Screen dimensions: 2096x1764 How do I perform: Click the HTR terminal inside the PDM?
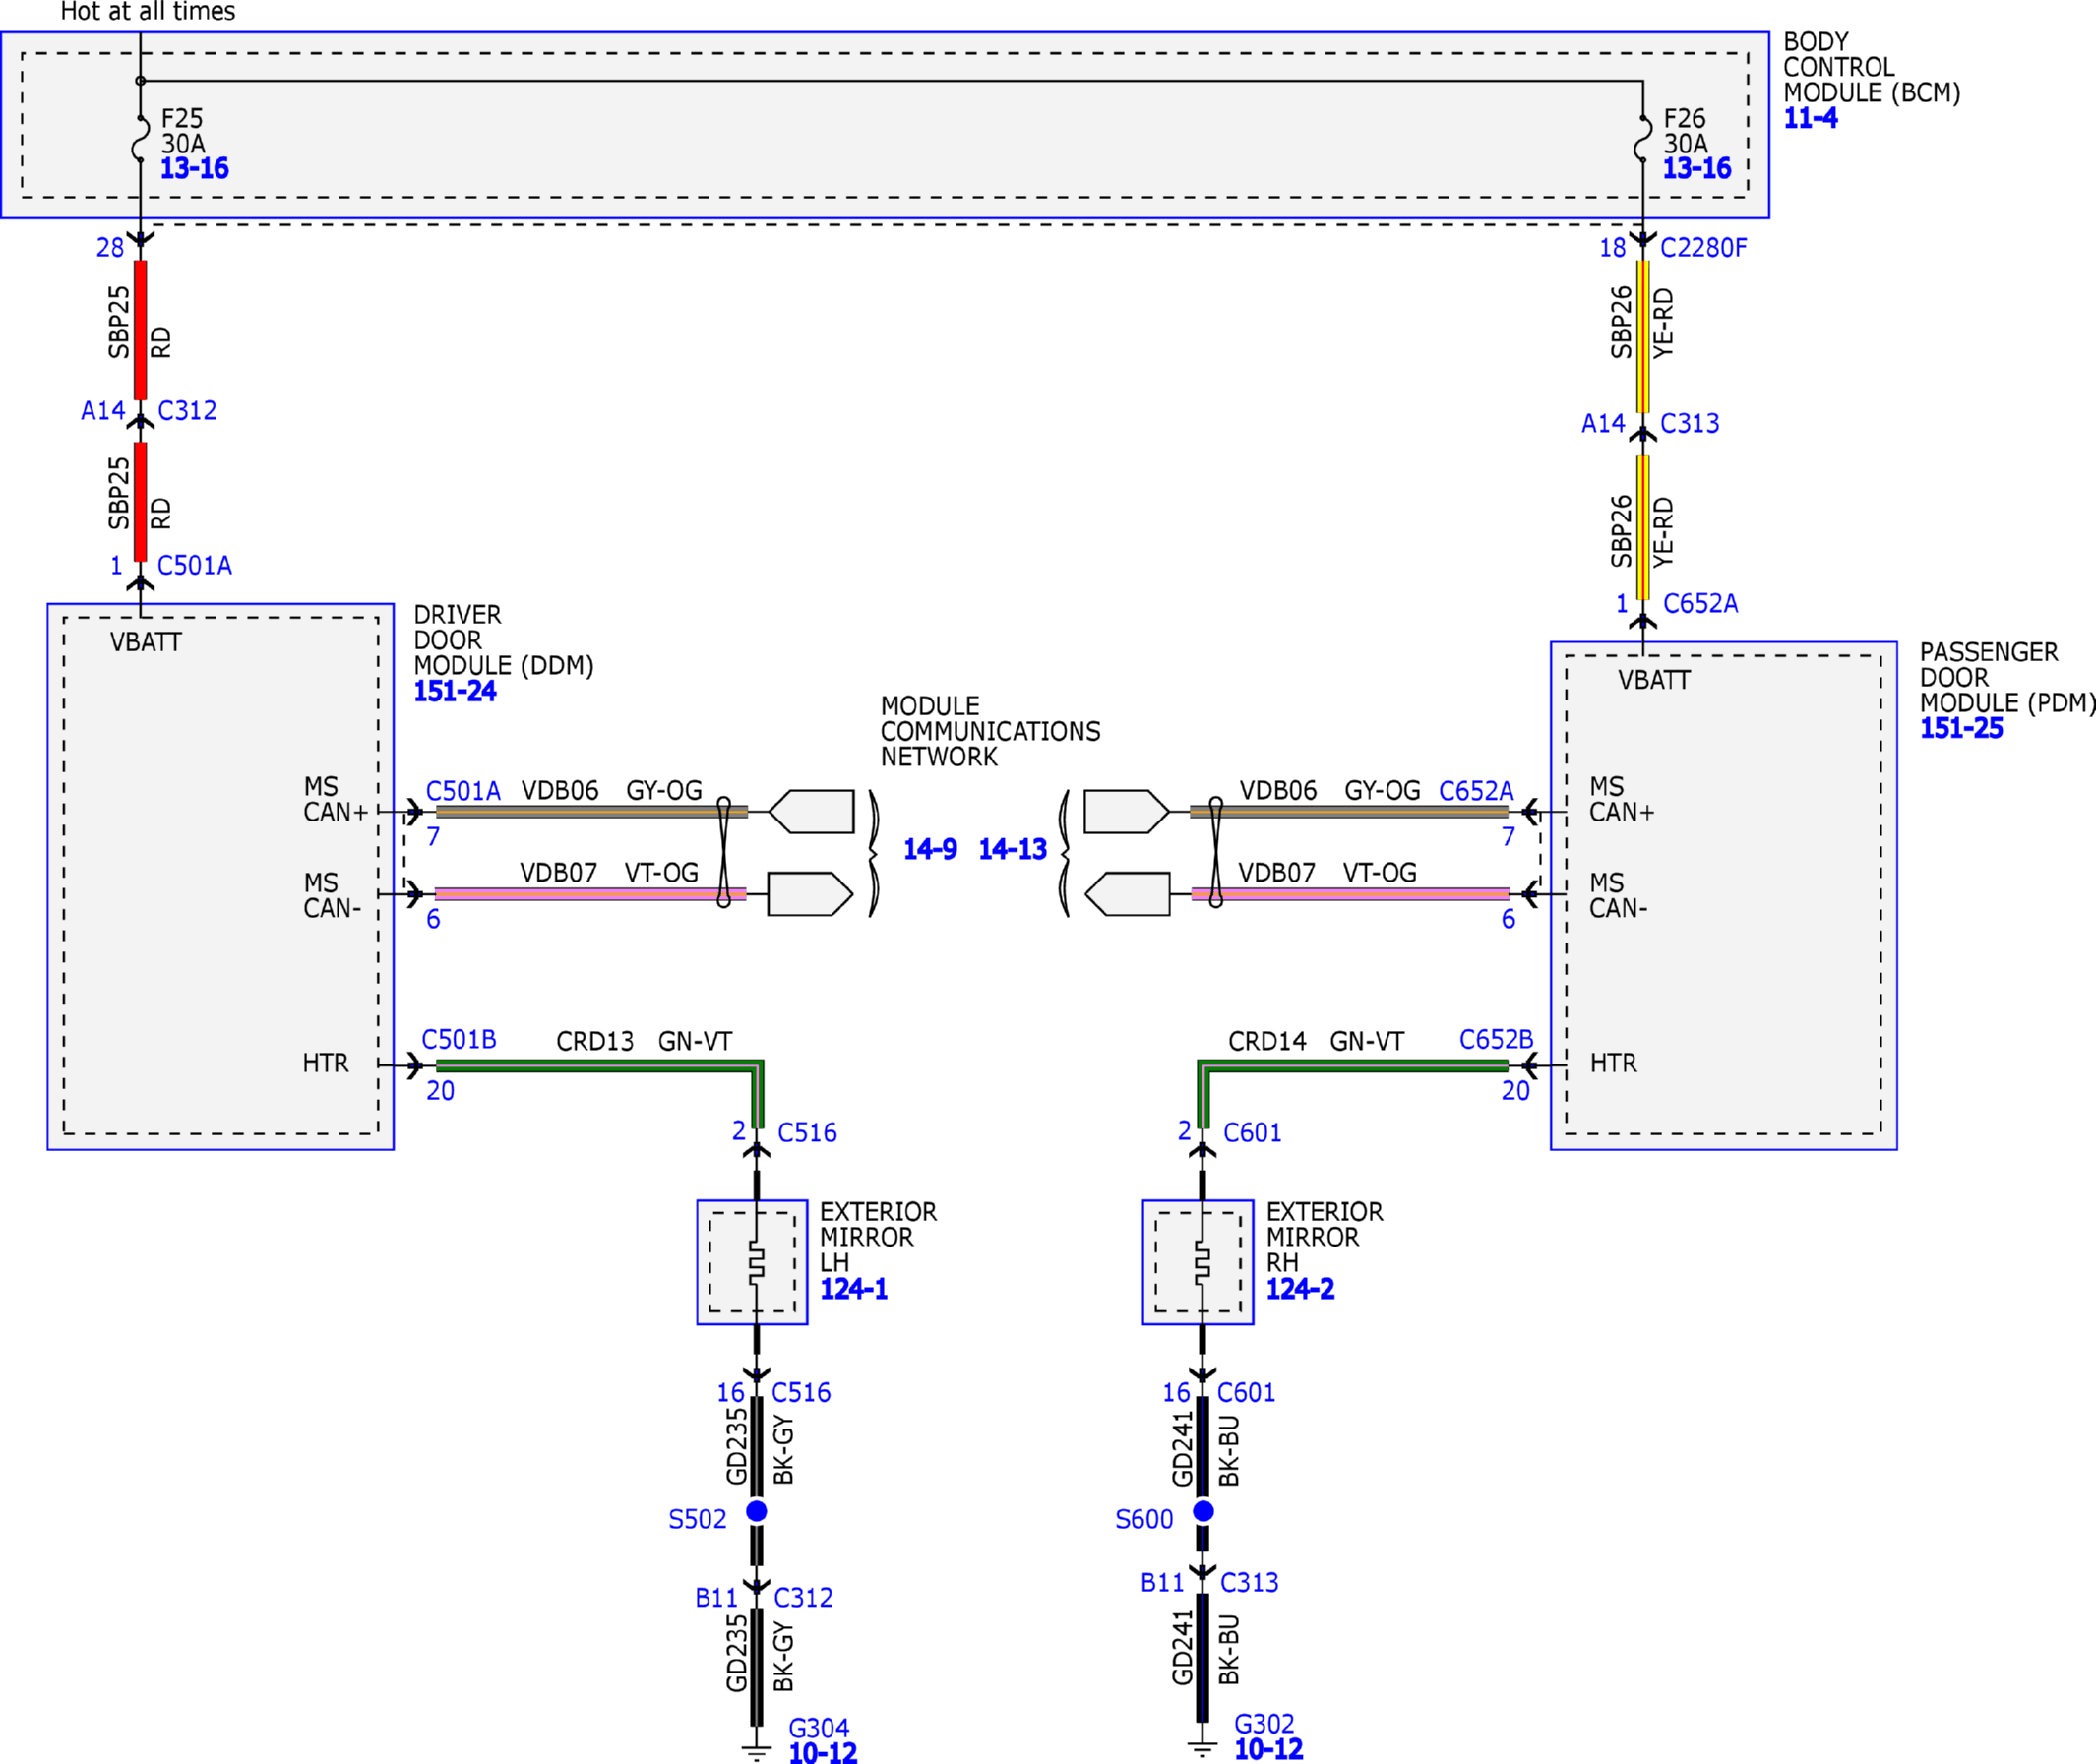tap(1614, 1063)
